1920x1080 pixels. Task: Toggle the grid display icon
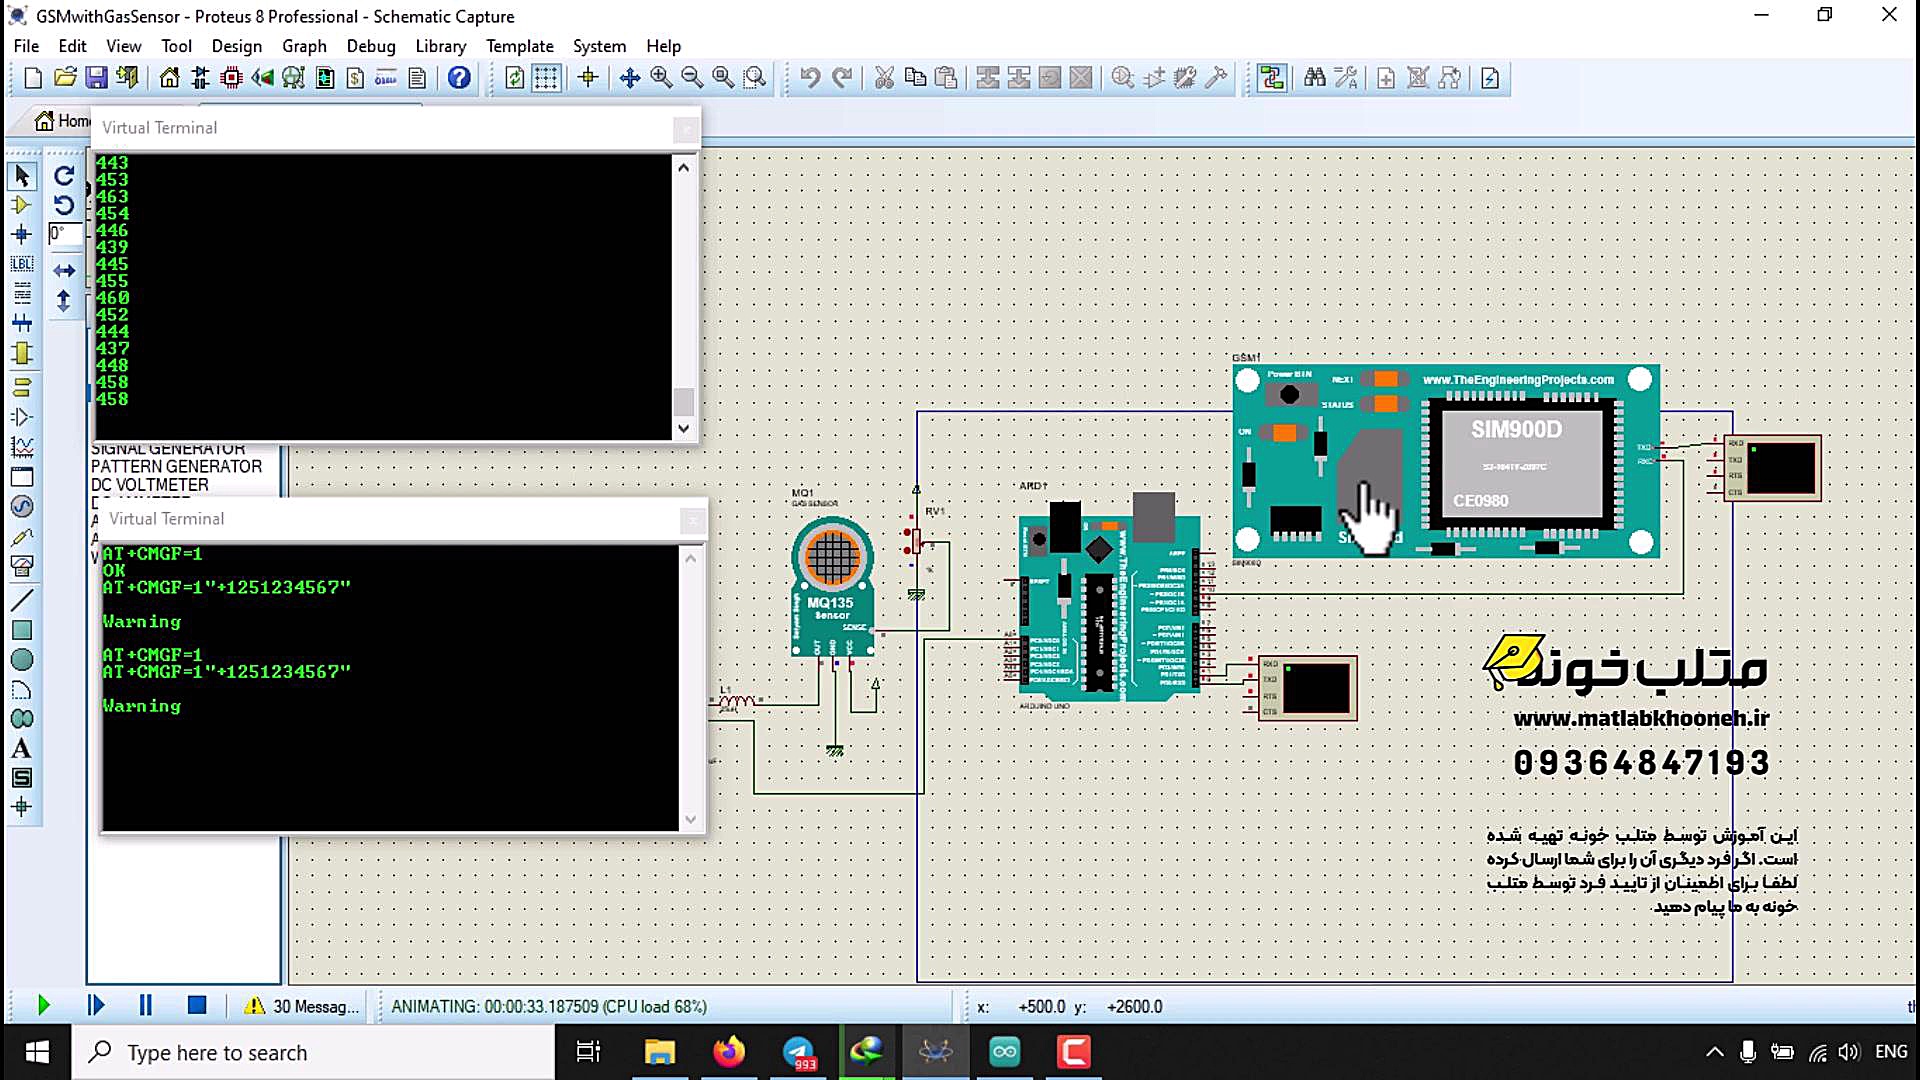click(546, 78)
